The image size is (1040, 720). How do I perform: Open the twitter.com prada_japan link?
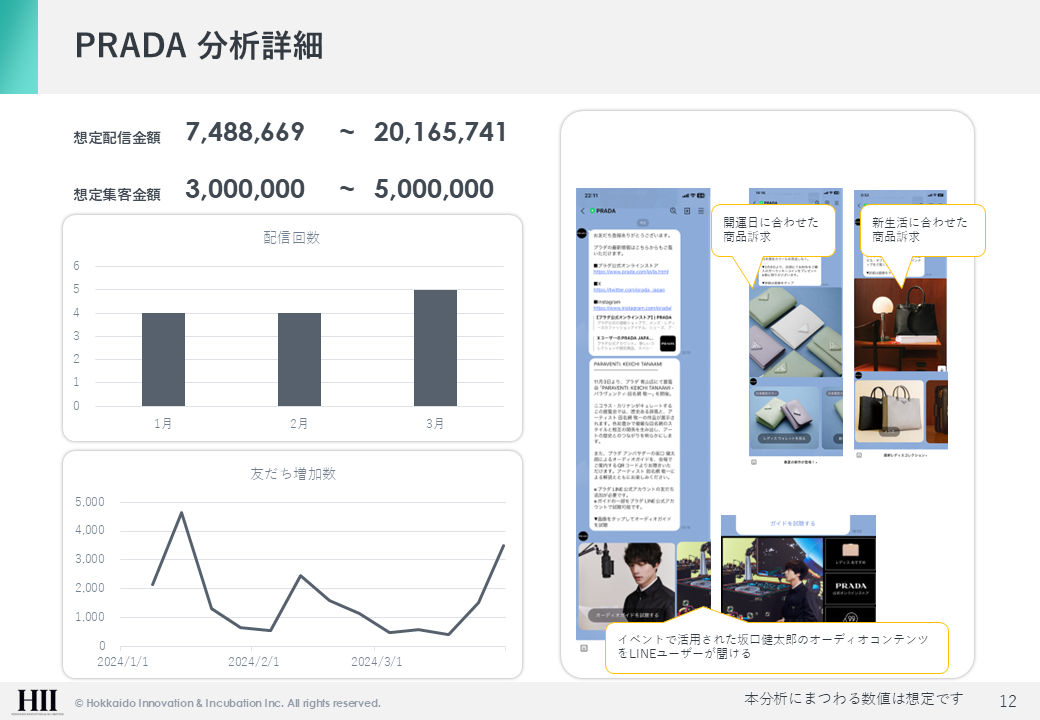(x=629, y=290)
